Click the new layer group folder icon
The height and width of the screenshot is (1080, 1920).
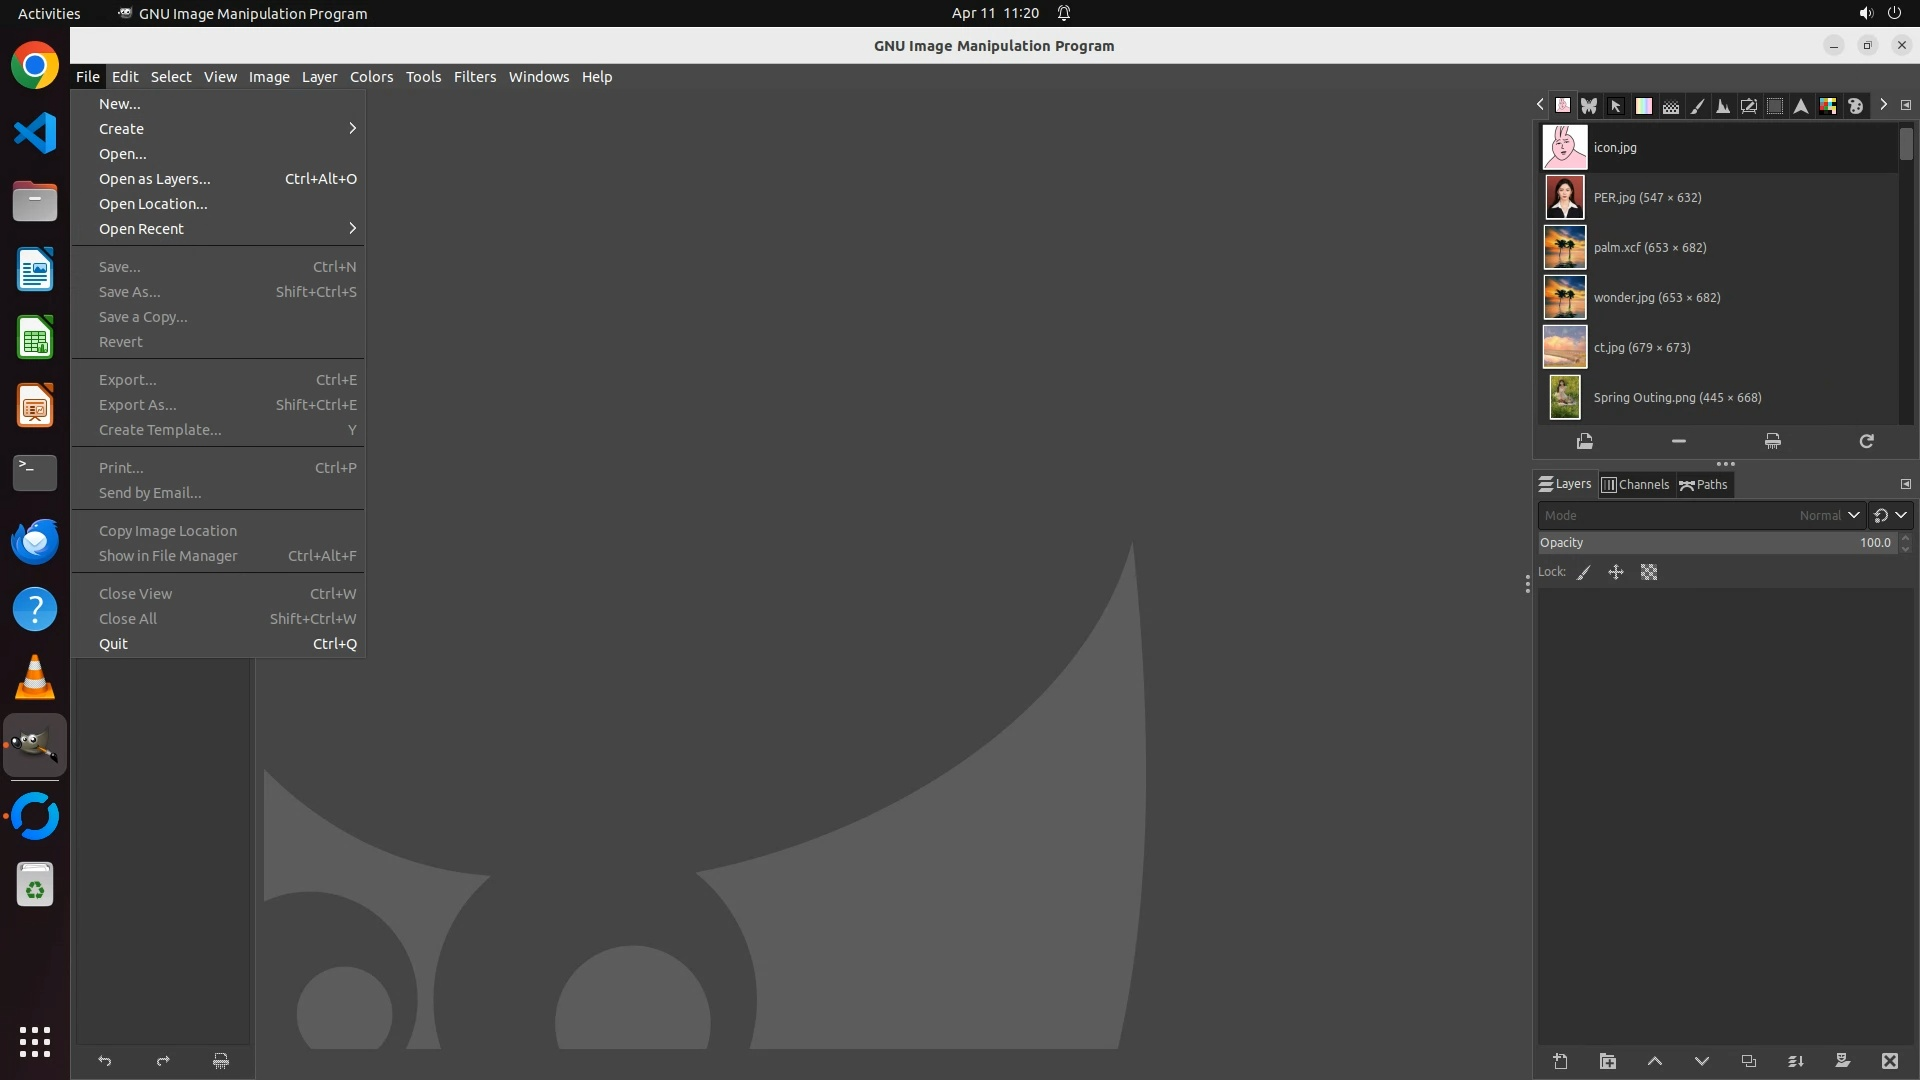[x=1607, y=1061]
